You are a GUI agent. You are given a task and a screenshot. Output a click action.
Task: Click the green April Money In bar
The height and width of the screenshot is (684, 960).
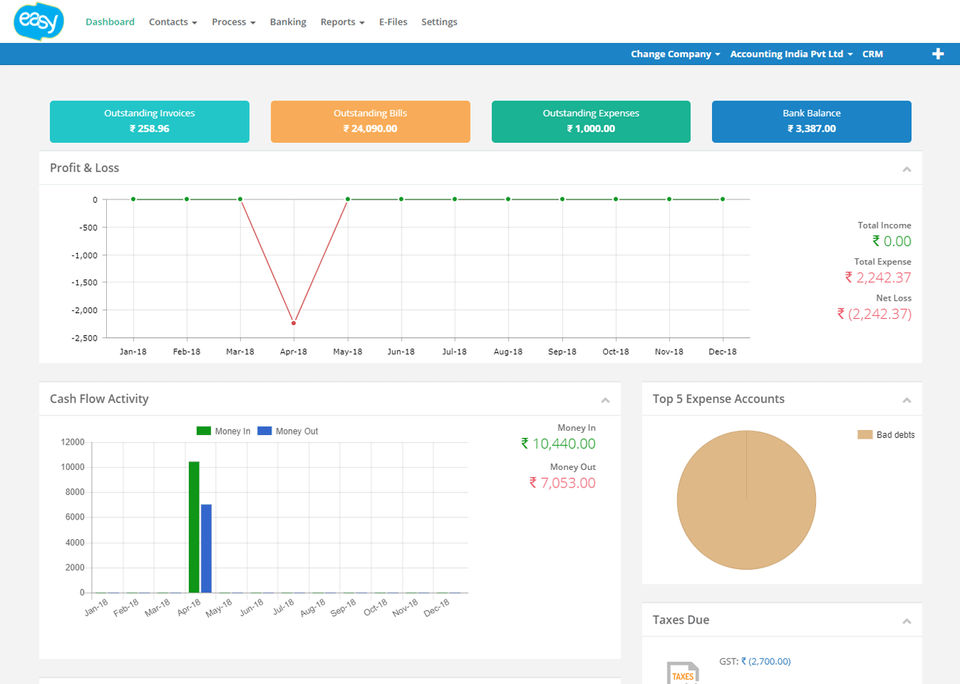pos(194,526)
